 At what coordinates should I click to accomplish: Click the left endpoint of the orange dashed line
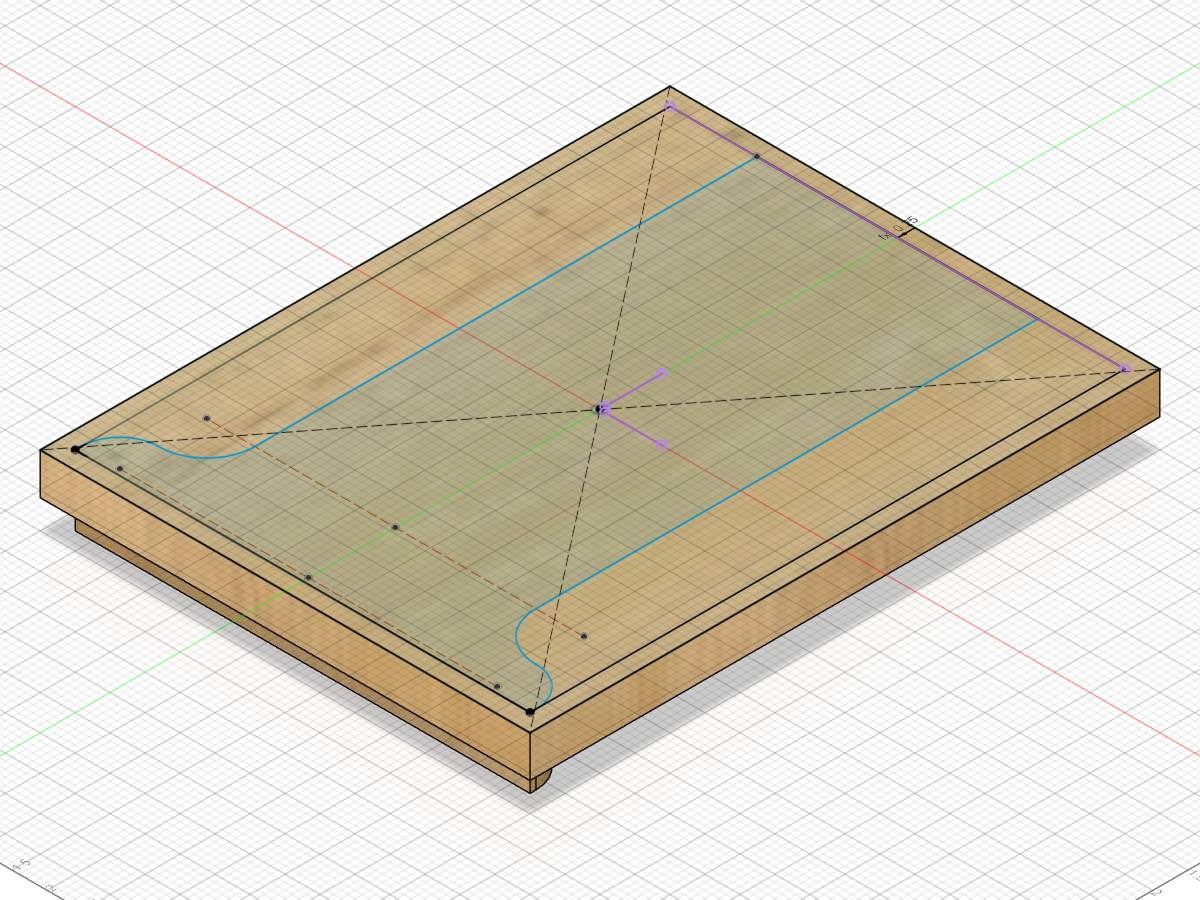pos(207,418)
